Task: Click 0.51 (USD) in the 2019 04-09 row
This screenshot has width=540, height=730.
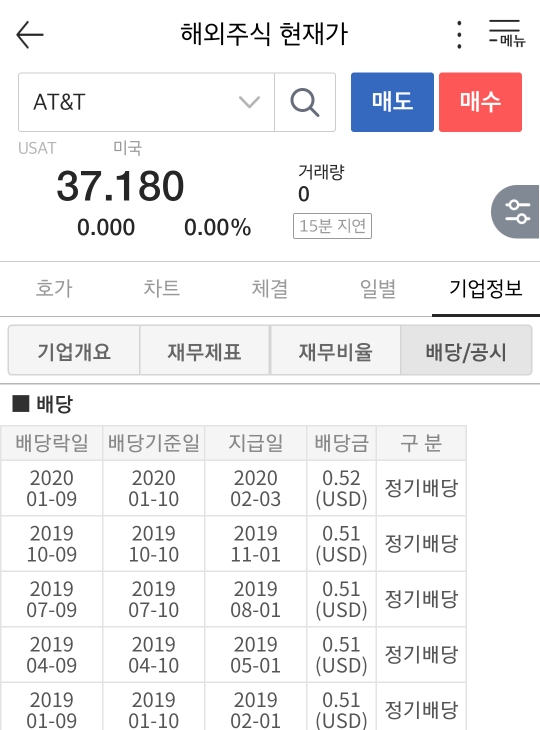Action: 341,655
